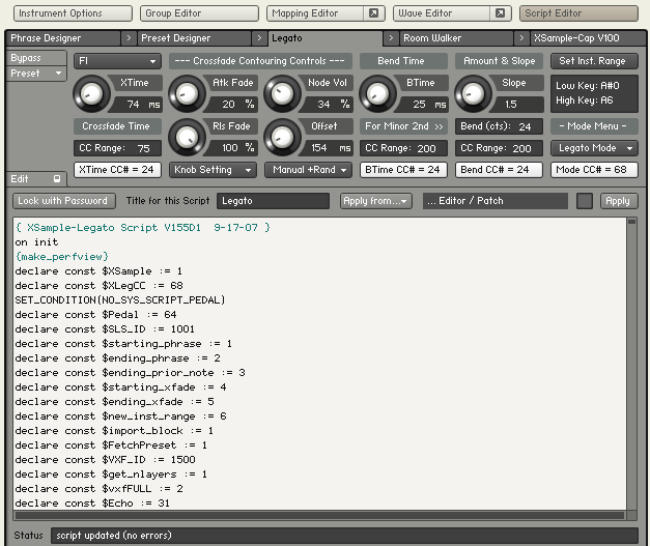
Task: Click the Rls Fade 100 % value
Action: 233,148
